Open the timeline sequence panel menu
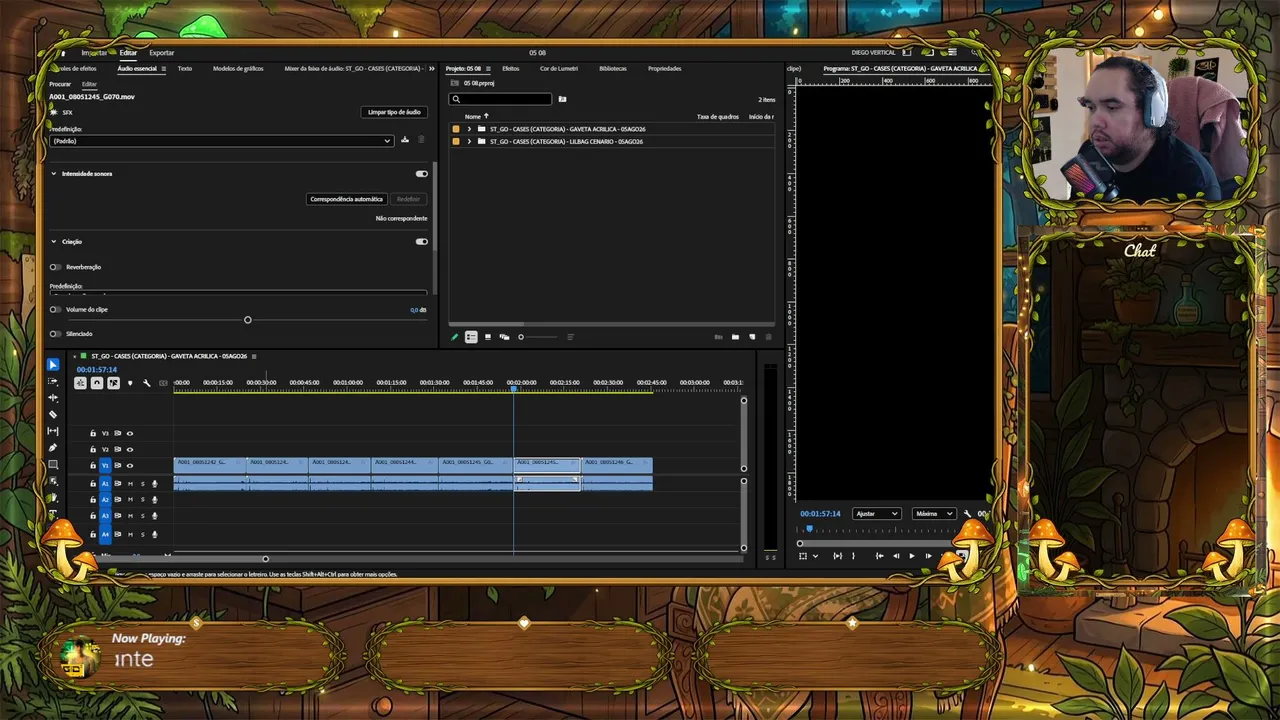 coord(254,356)
